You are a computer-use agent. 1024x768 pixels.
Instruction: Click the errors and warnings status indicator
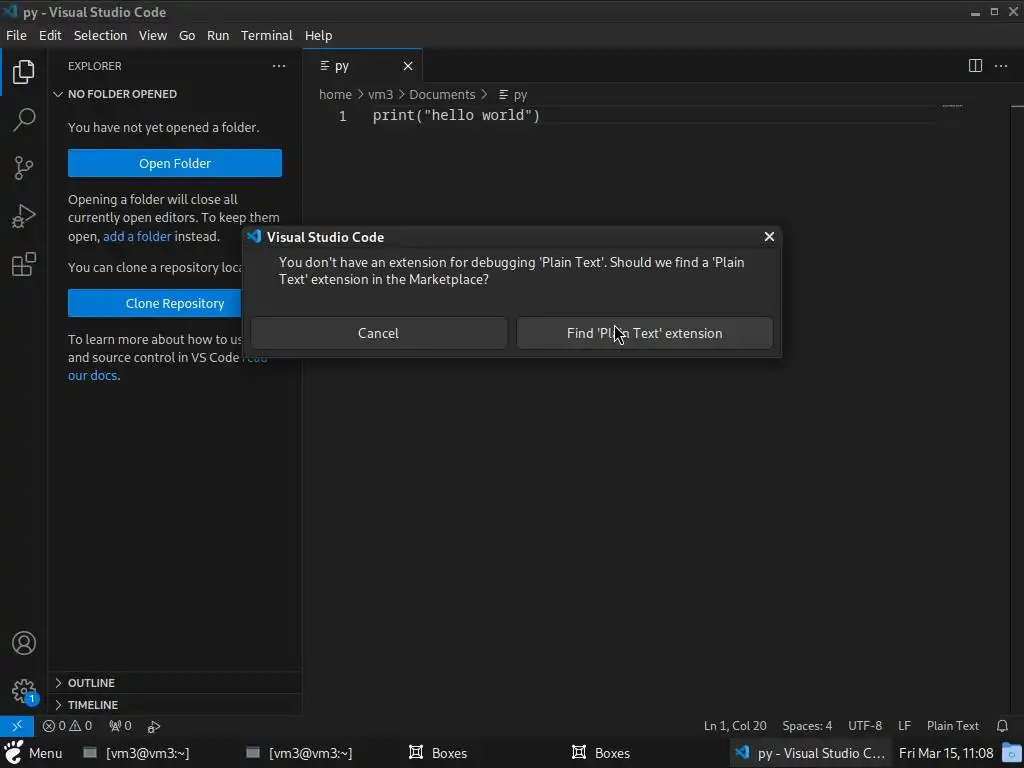click(x=67, y=726)
